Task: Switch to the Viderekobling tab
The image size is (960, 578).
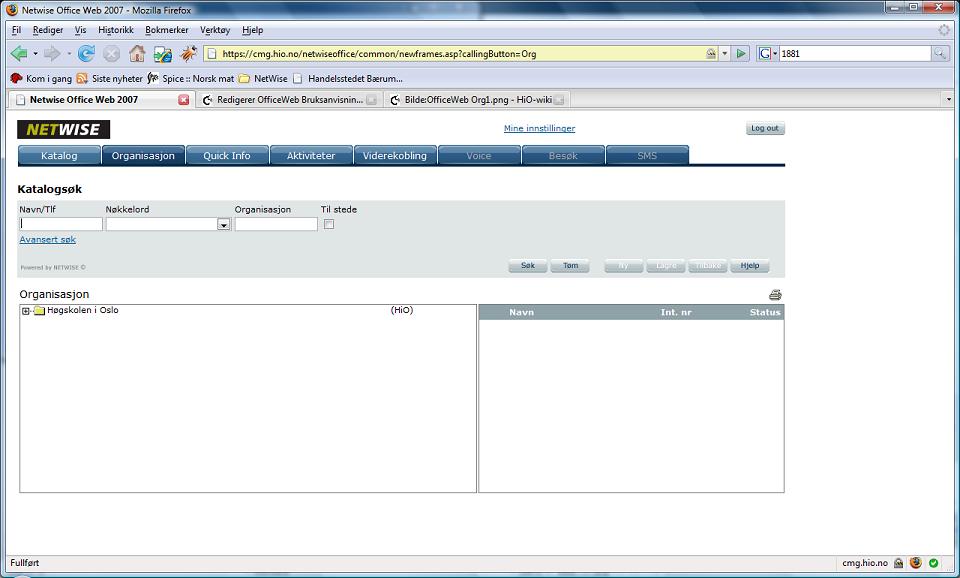Action: click(395, 156)
